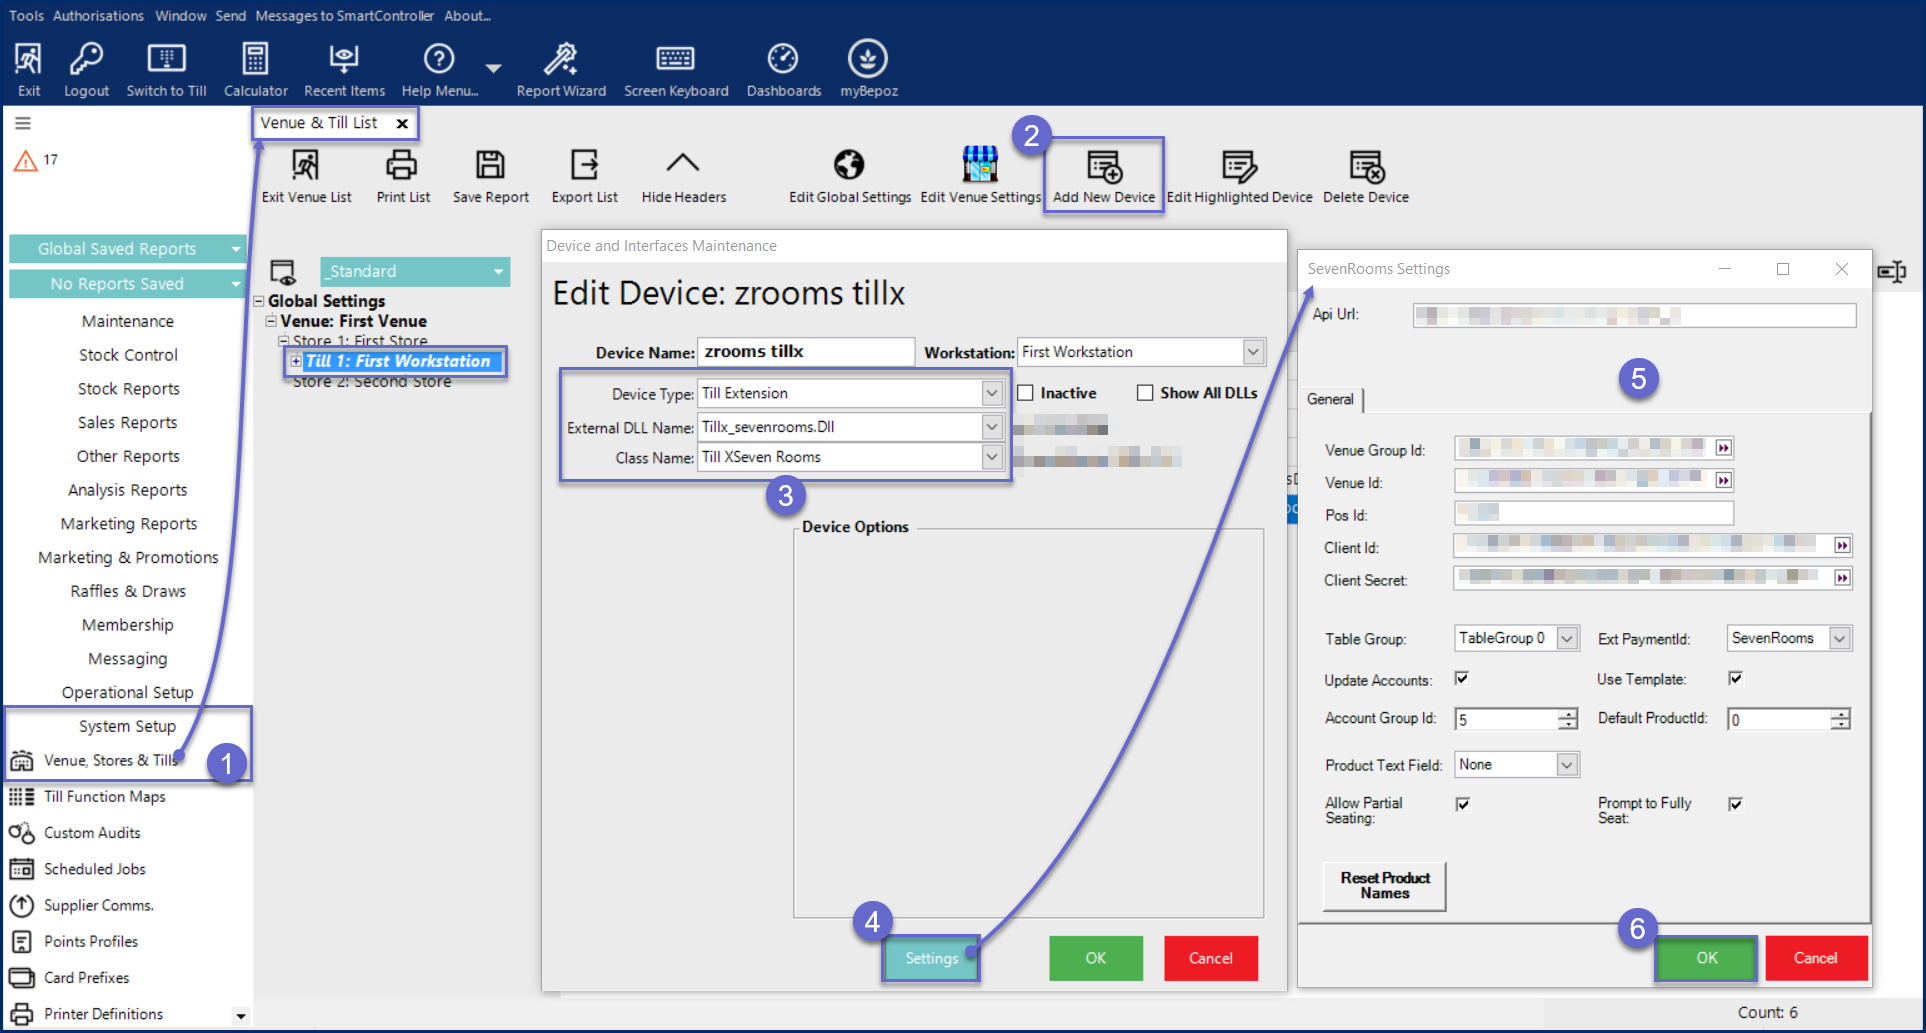
Task: Open Scheduled Jobs
Action: pos(95,869)
